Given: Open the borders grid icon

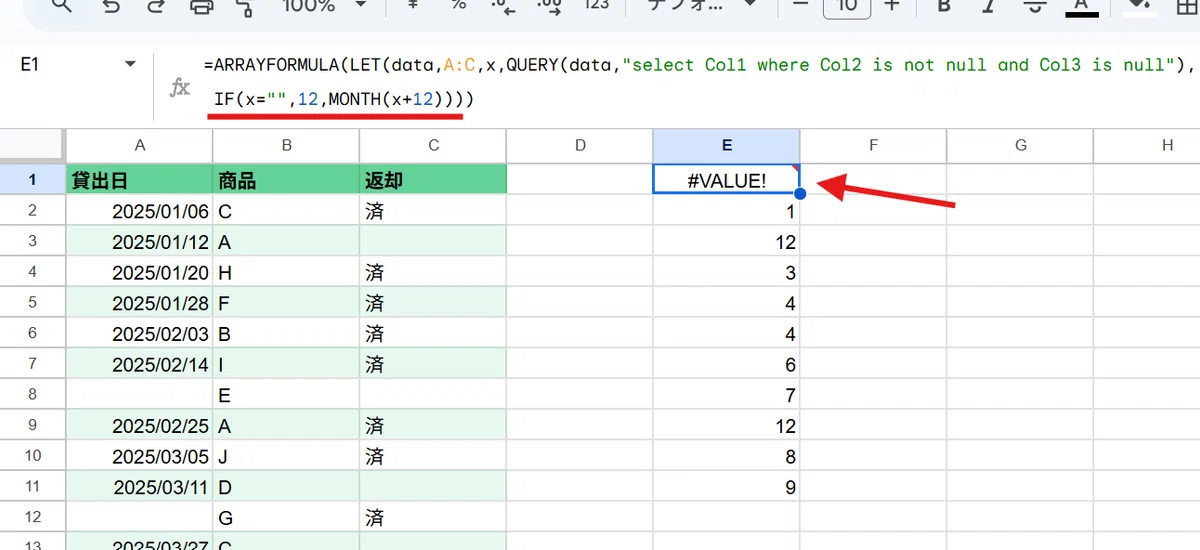Looking at the screenshot, I should 1187,6.
